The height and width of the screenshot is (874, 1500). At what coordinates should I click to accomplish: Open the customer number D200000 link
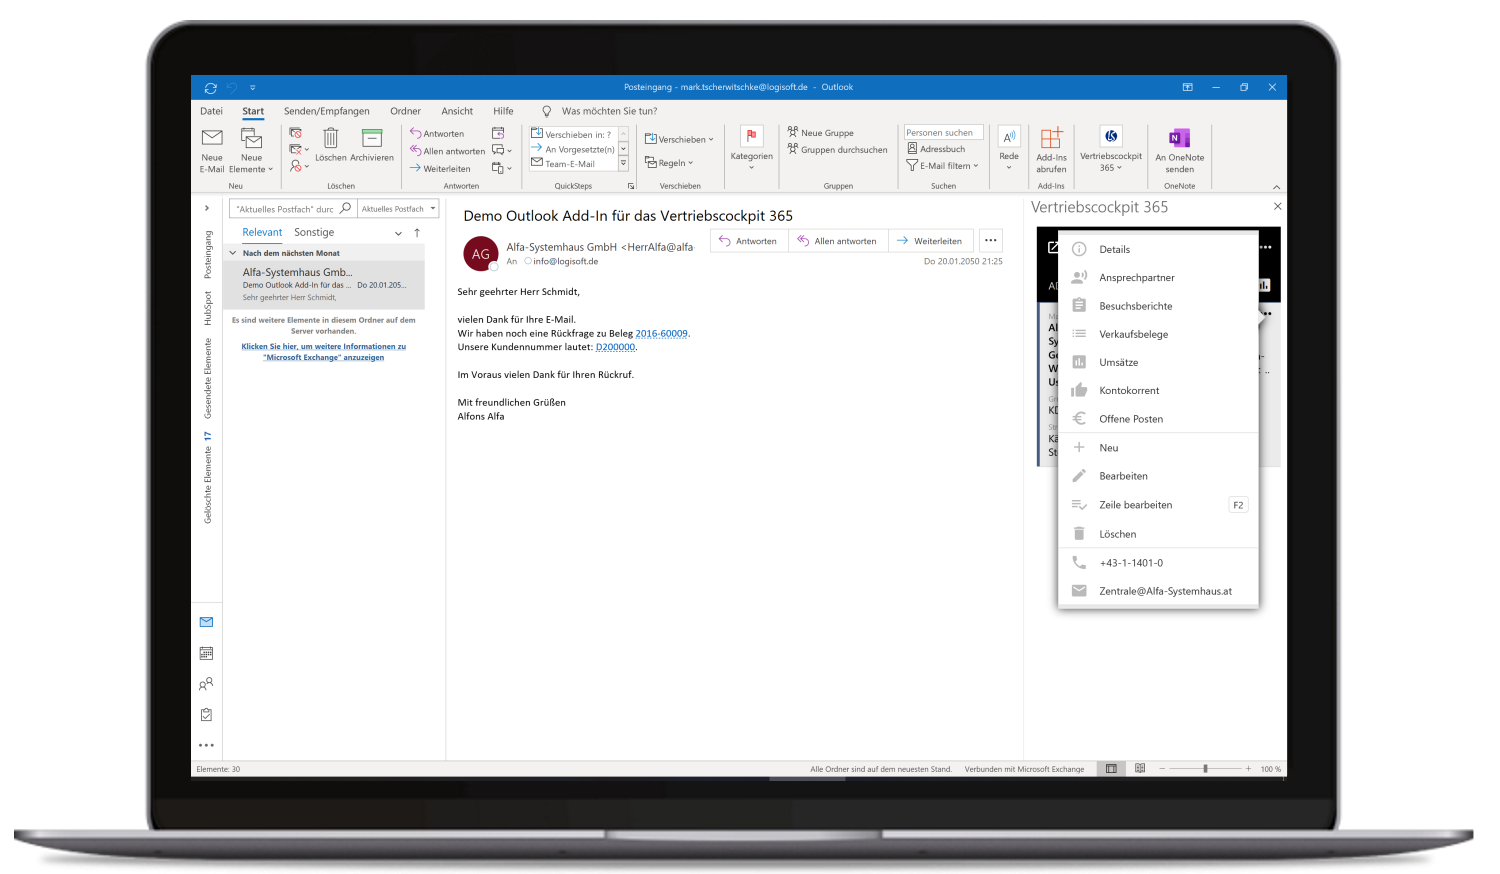pyautogui.click(x=615, y=348)
